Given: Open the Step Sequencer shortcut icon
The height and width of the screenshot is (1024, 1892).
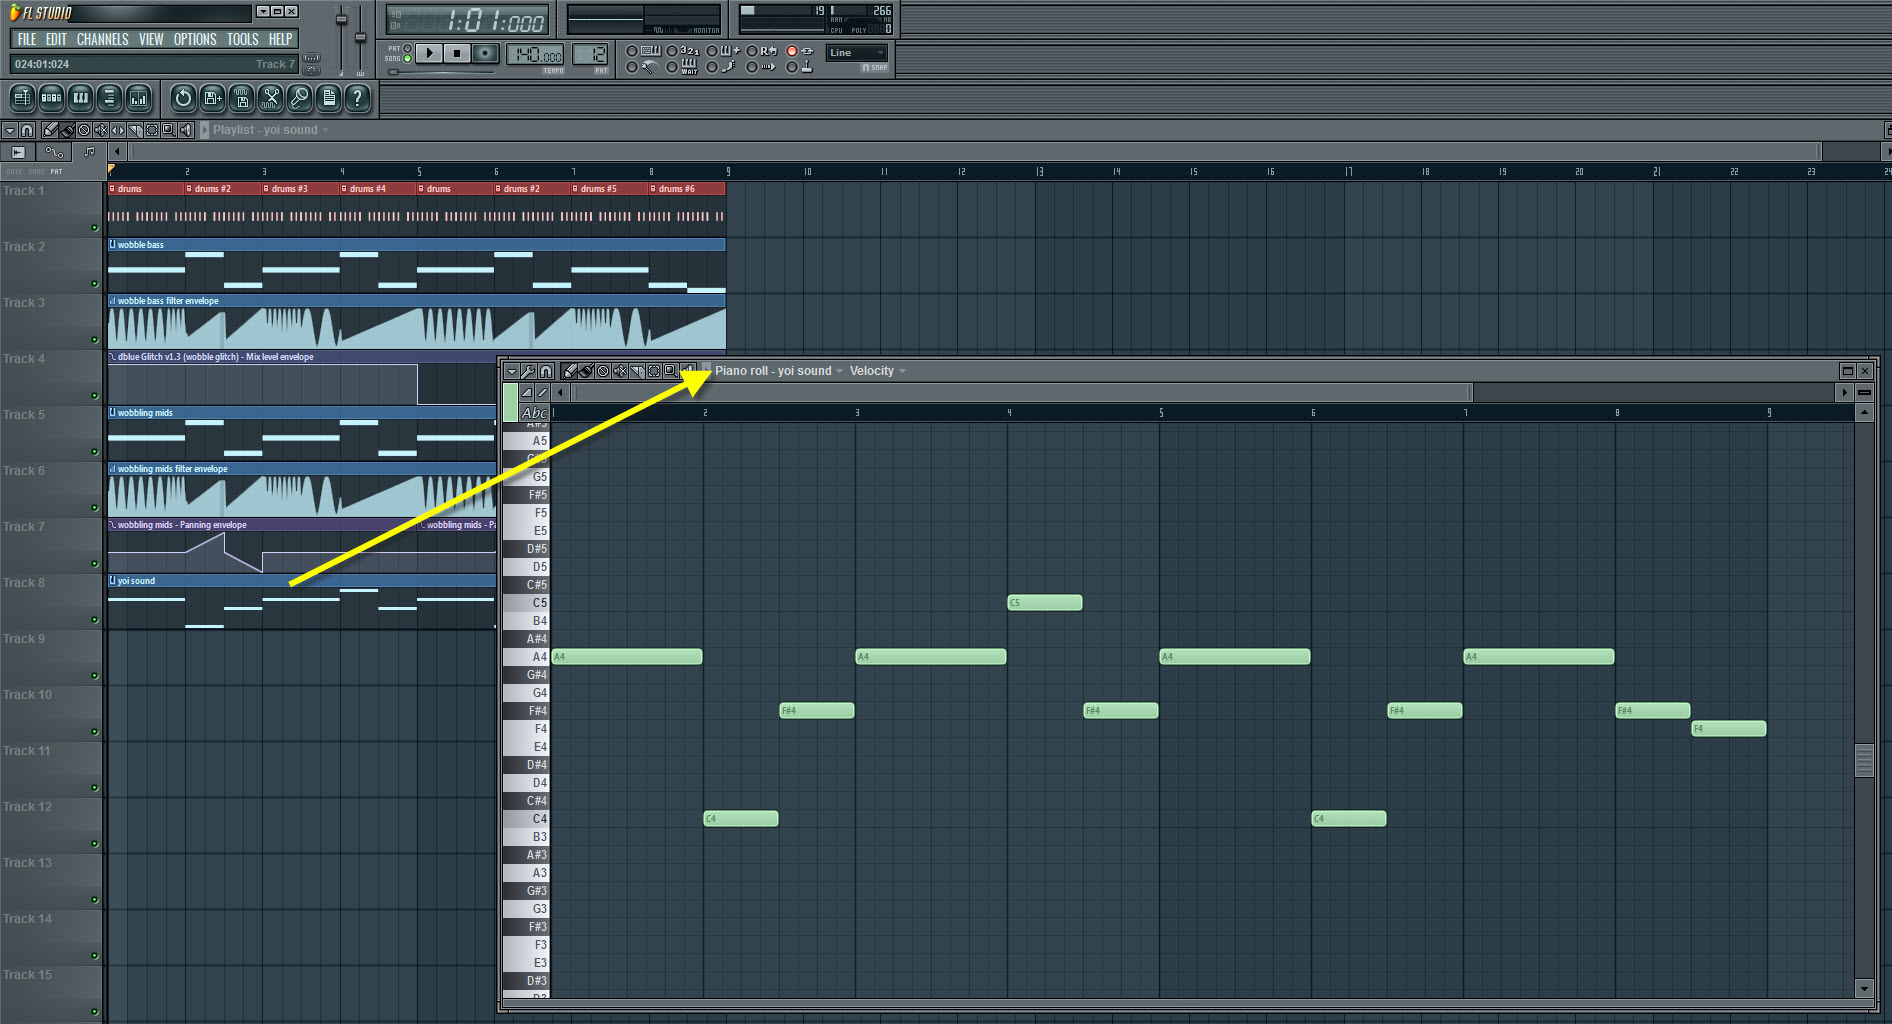Looking at the screenshot, I should [x=51, y=98].
